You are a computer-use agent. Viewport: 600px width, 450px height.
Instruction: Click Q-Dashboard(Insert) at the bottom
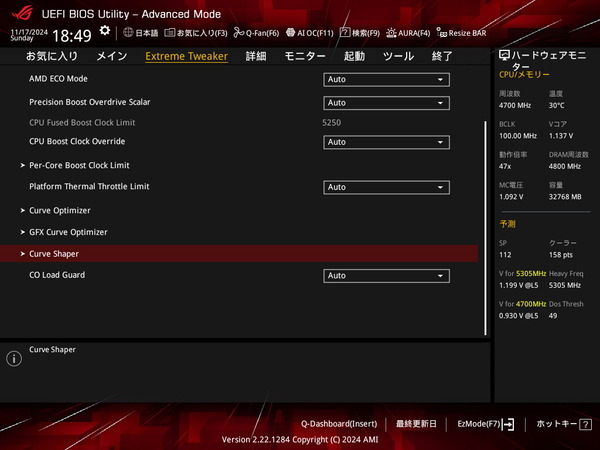(x=339, y=424)
